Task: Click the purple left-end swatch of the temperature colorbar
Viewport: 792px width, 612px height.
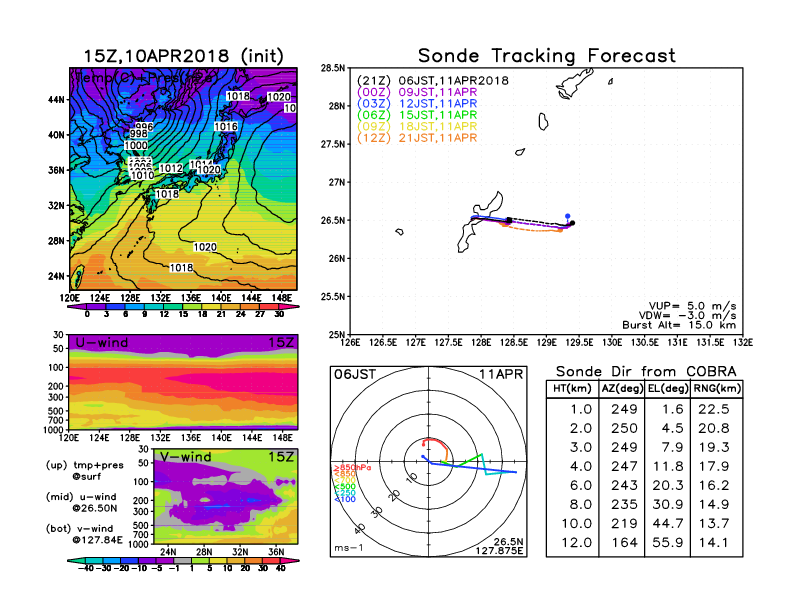Action: click(76, 307)
